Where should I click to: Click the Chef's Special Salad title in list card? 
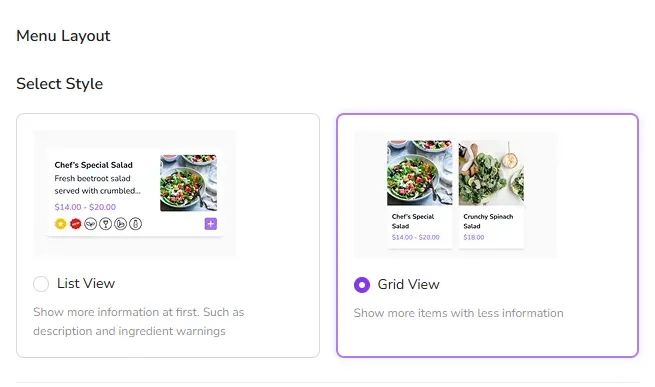point(94,165)
